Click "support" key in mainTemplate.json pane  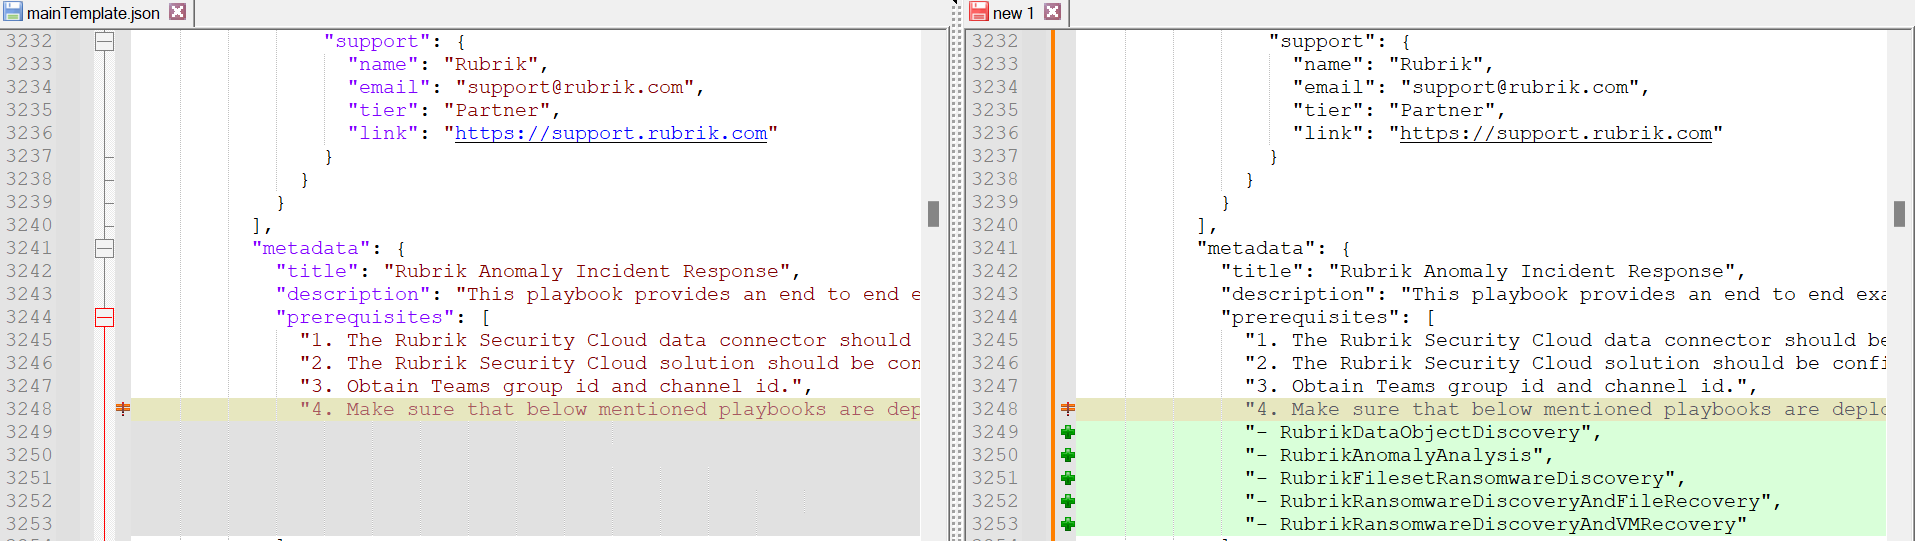(x=377, y=41)
